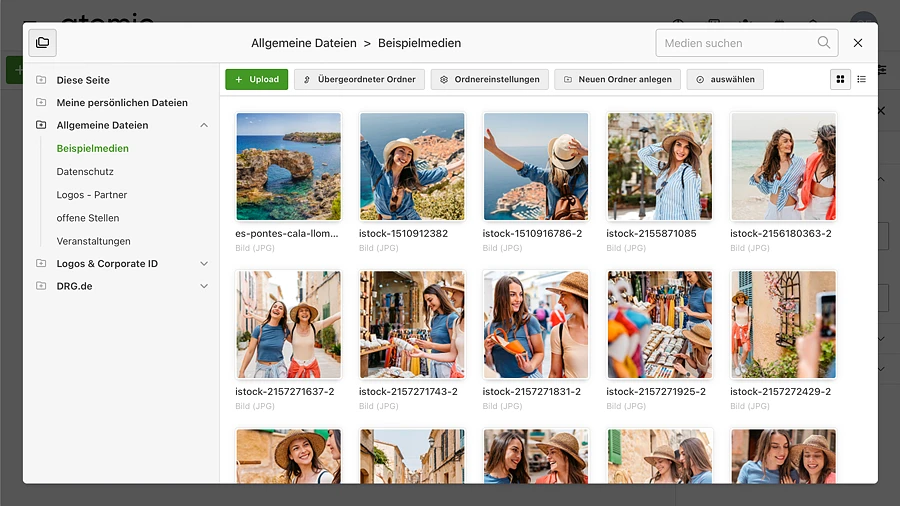900x506 pixels.
Task: Activate the auswählen selection mode
Action: click(x=726, y=79)
